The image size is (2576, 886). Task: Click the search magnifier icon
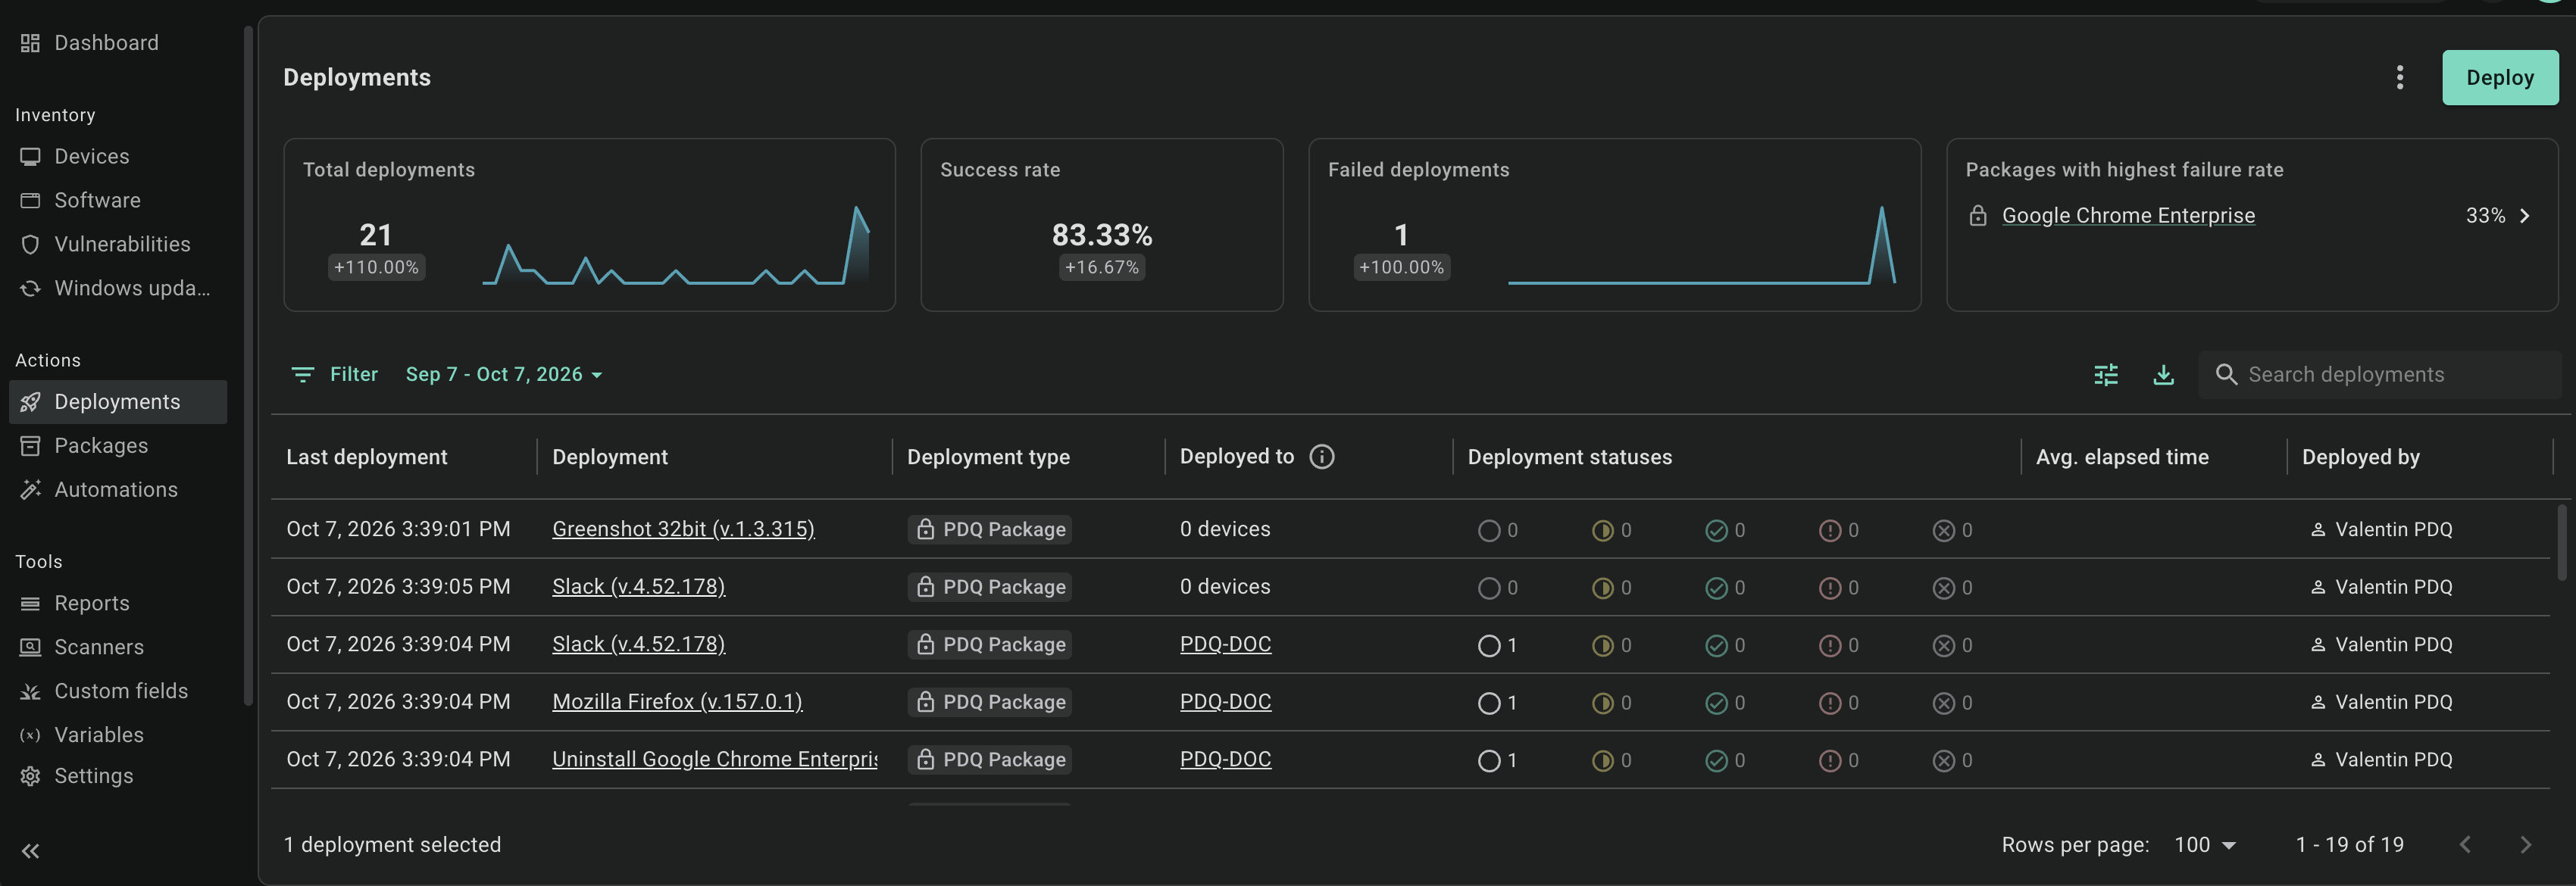2226,375
